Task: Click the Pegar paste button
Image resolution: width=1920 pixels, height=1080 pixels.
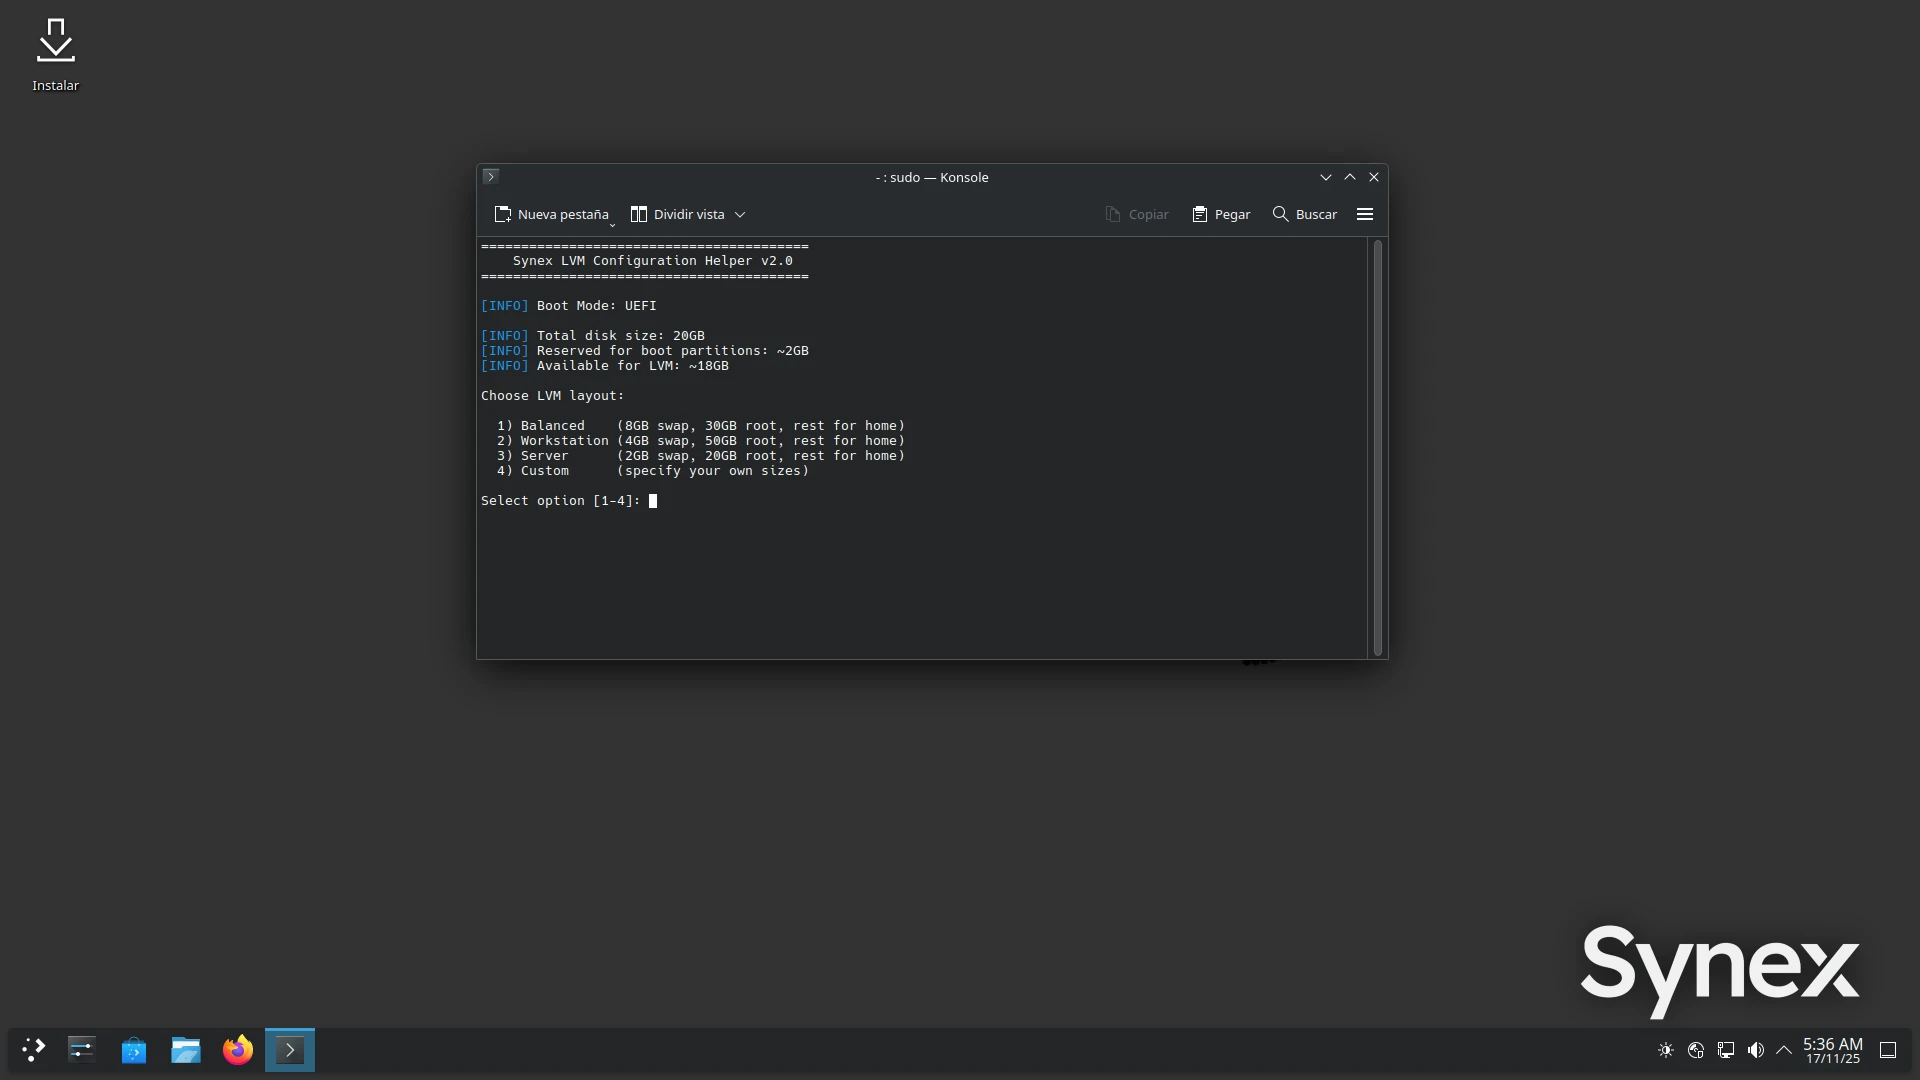Action: click(x=1221, y=214)
